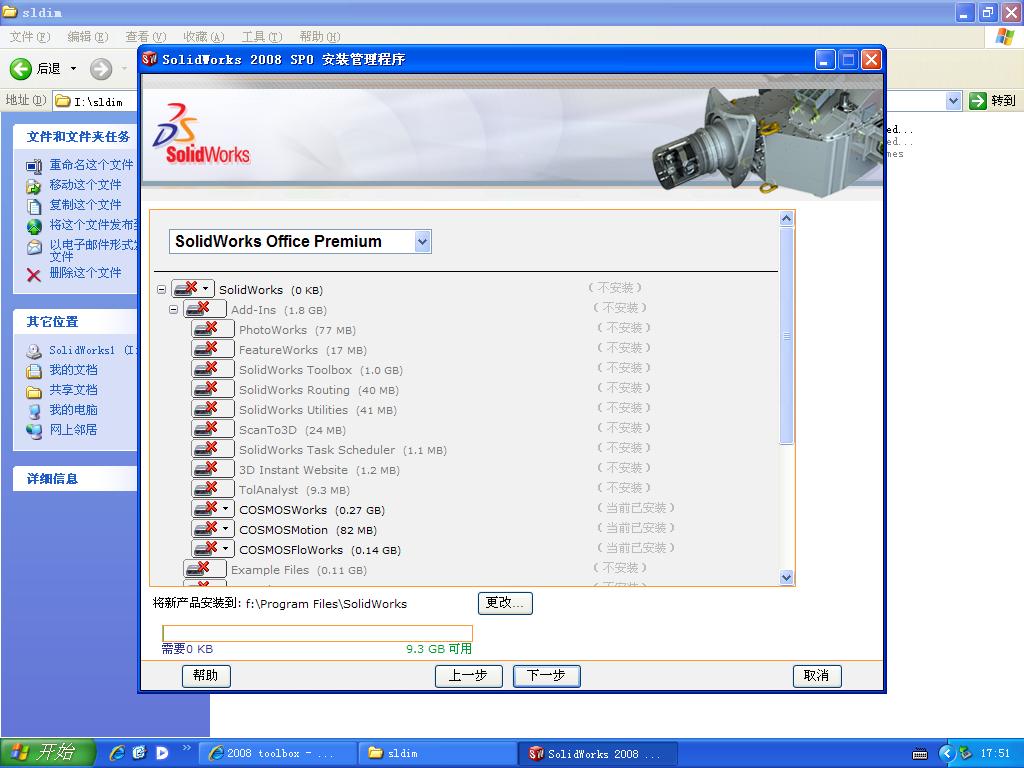Viewport: 1024px width, 768px height.
Task: Cancel the installation with 取消
Action: pos(816,675)
